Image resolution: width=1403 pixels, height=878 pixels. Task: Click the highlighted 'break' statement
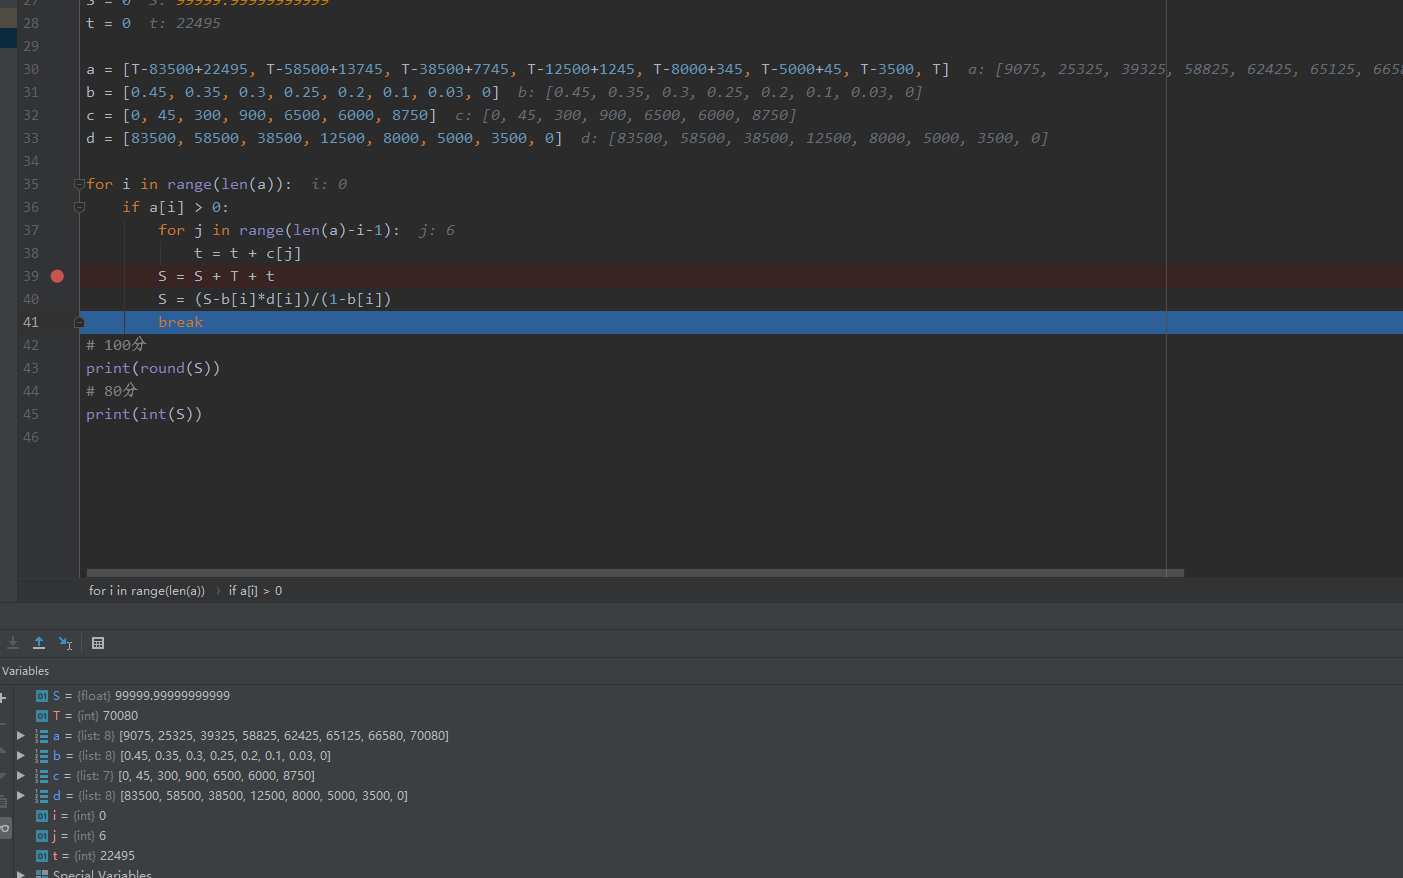181,322
